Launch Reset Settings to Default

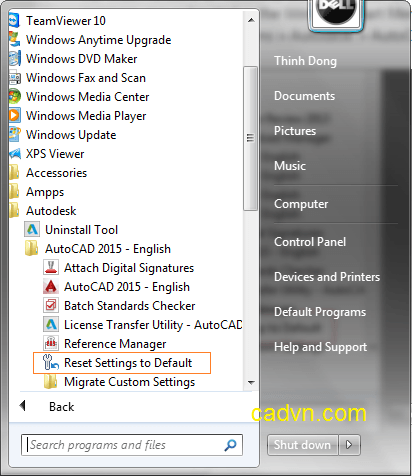click(x=128, y=363)
